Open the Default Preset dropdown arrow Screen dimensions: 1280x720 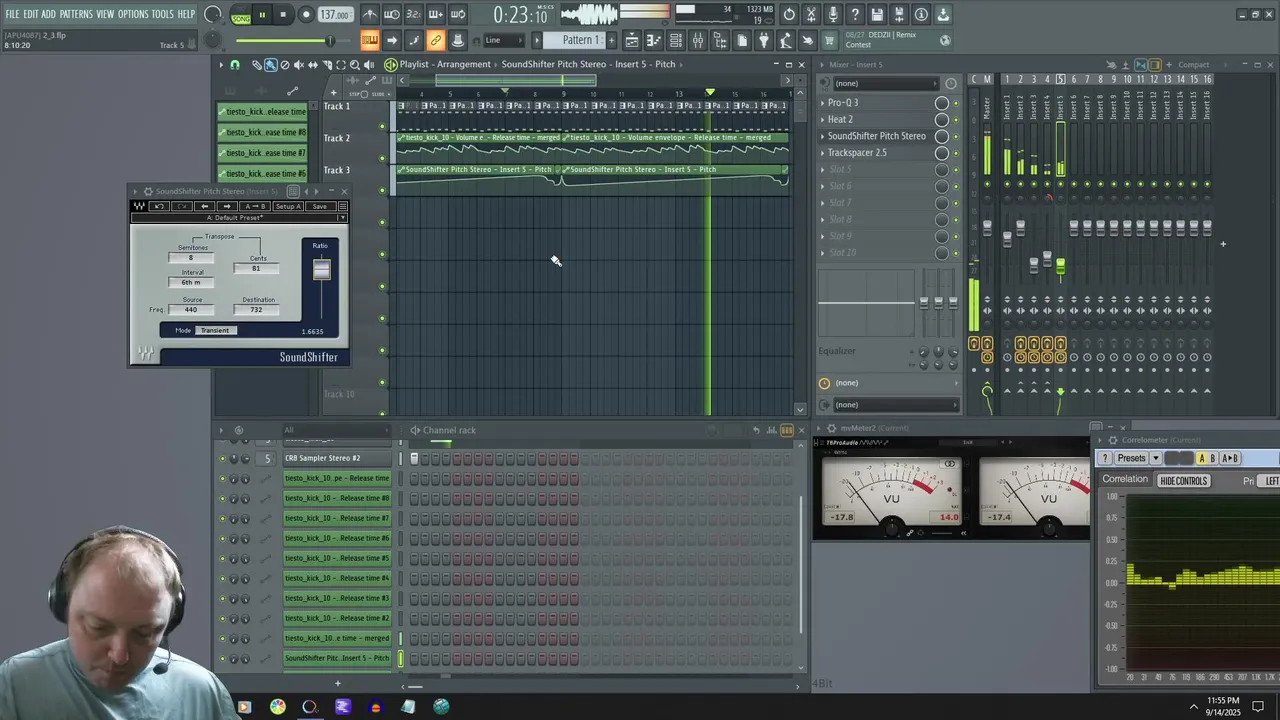pos(342,217)
